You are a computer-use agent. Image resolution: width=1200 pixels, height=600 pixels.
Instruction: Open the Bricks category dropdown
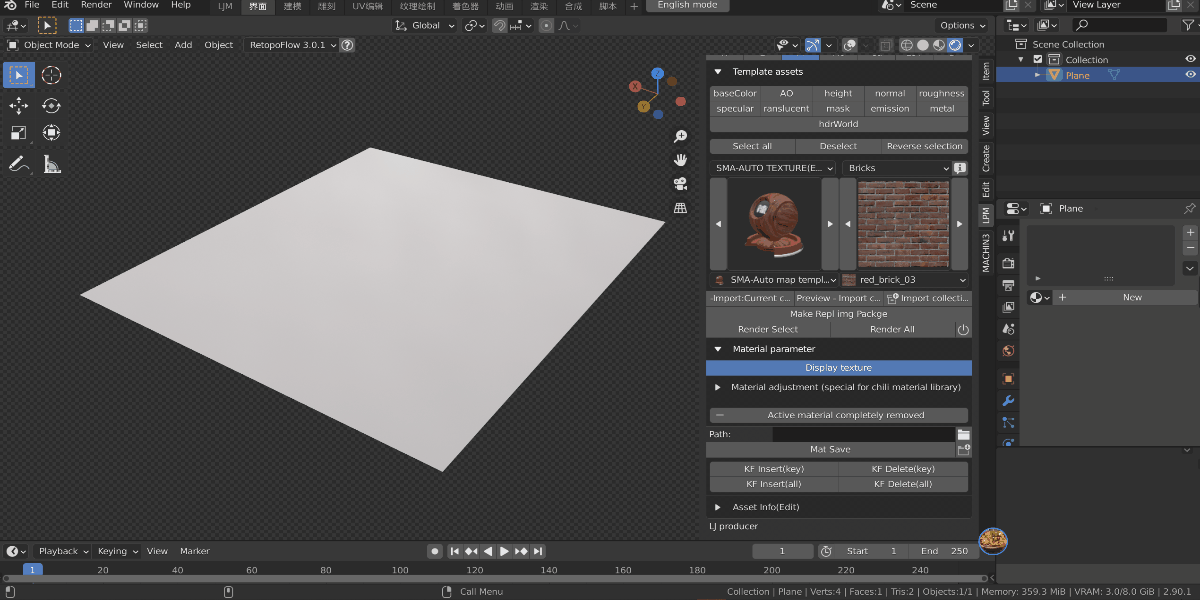pyautogui.click(x=896, y=168)
